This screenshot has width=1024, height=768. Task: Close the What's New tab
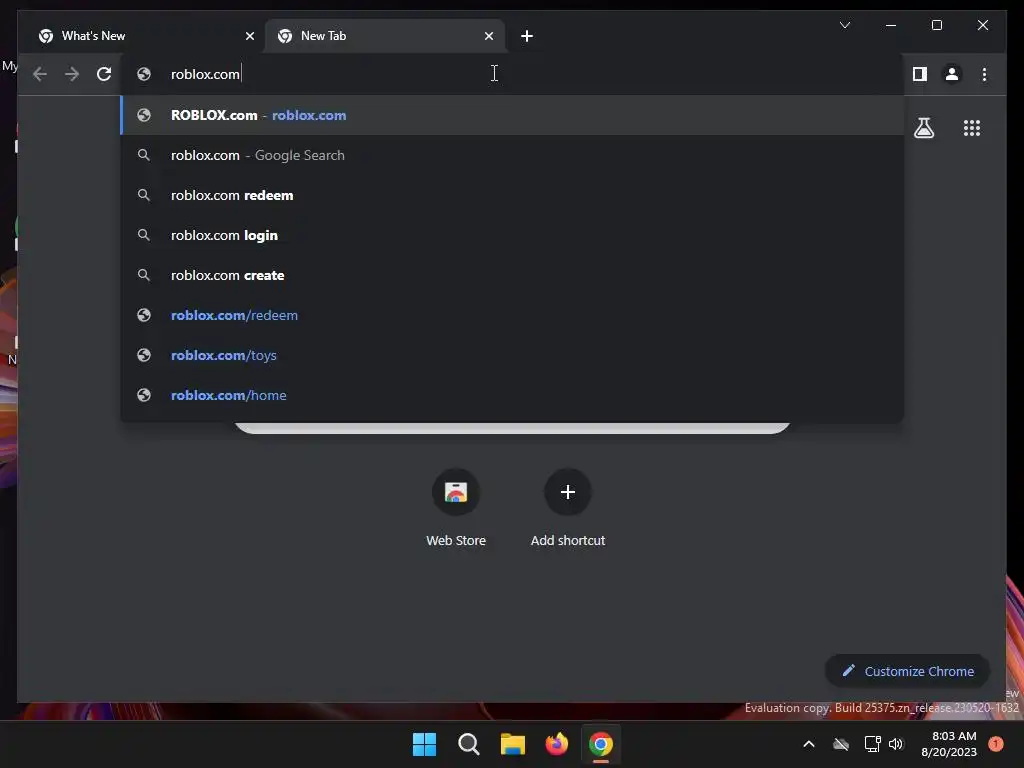(x=249, y=36)
